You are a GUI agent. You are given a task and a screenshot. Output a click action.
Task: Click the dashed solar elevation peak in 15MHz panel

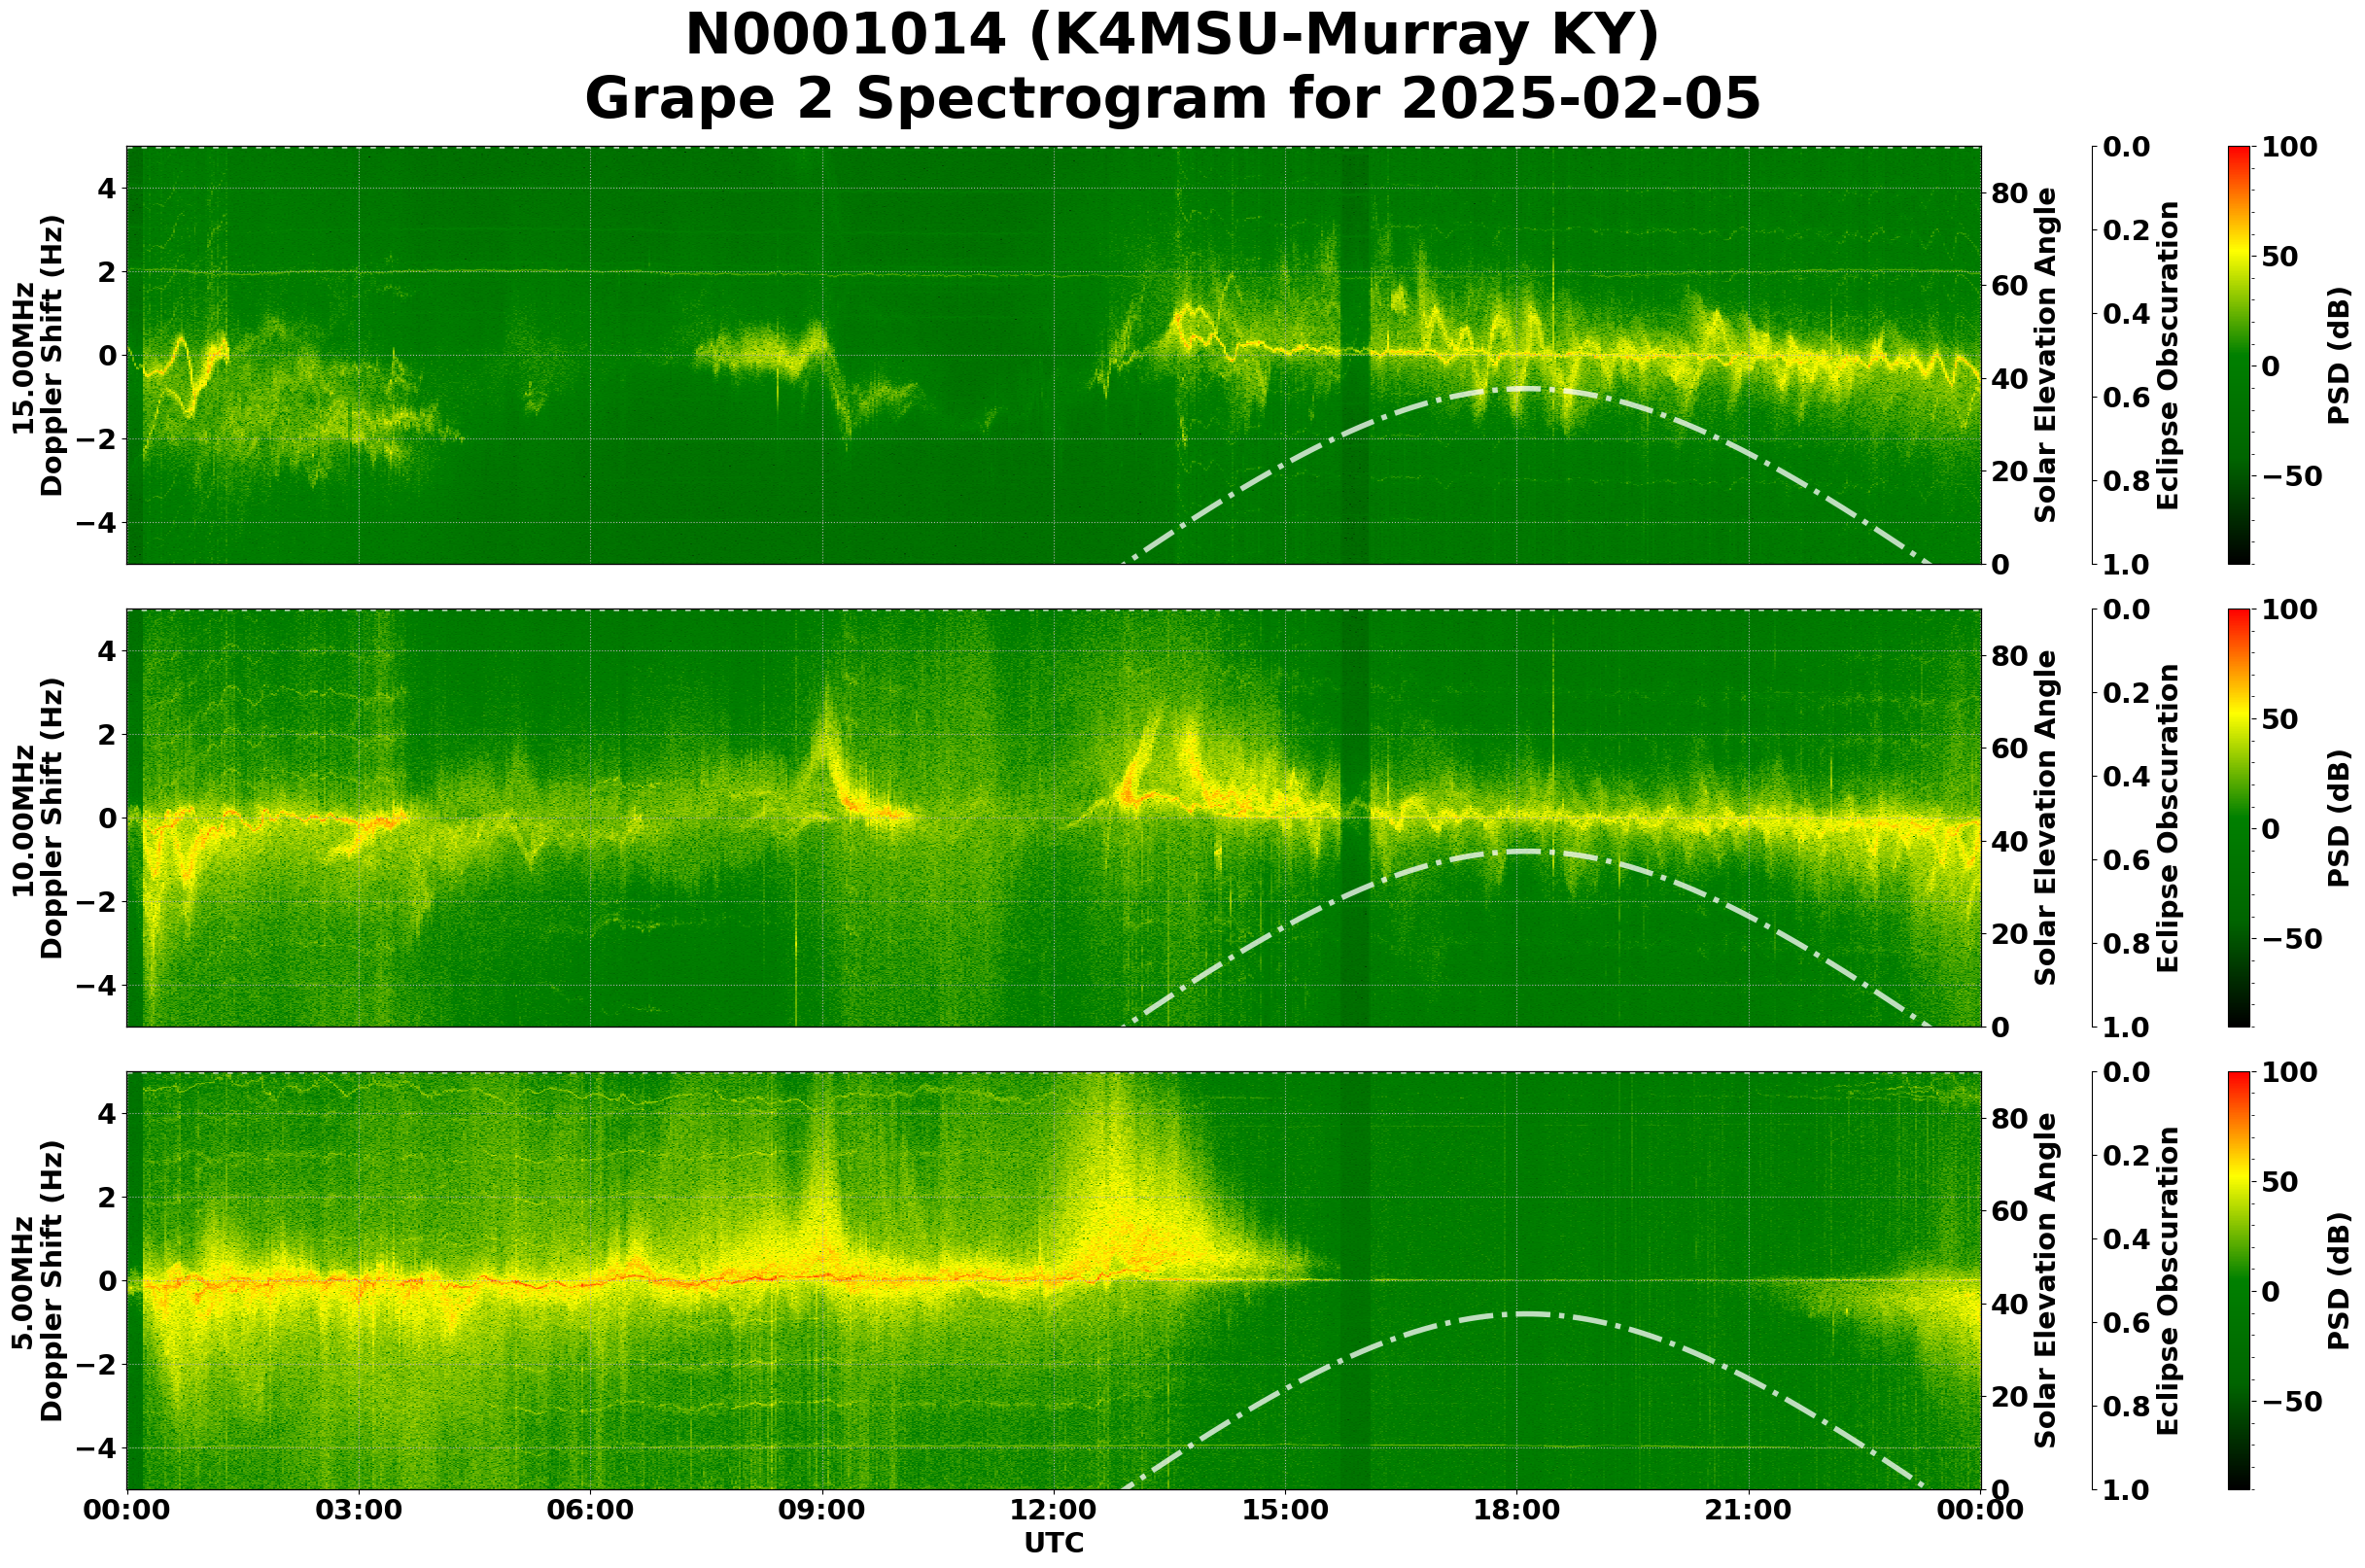(1522, 388)
